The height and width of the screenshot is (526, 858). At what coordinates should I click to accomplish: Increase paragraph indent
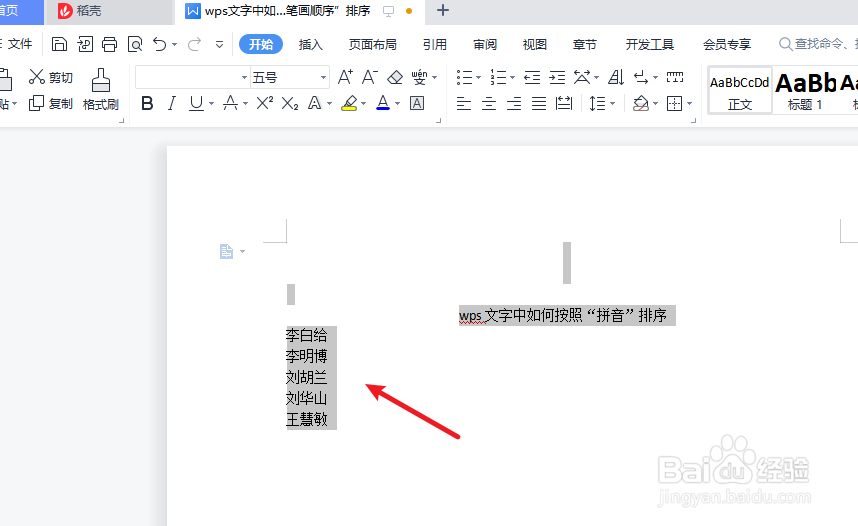[x=557, y=77]
